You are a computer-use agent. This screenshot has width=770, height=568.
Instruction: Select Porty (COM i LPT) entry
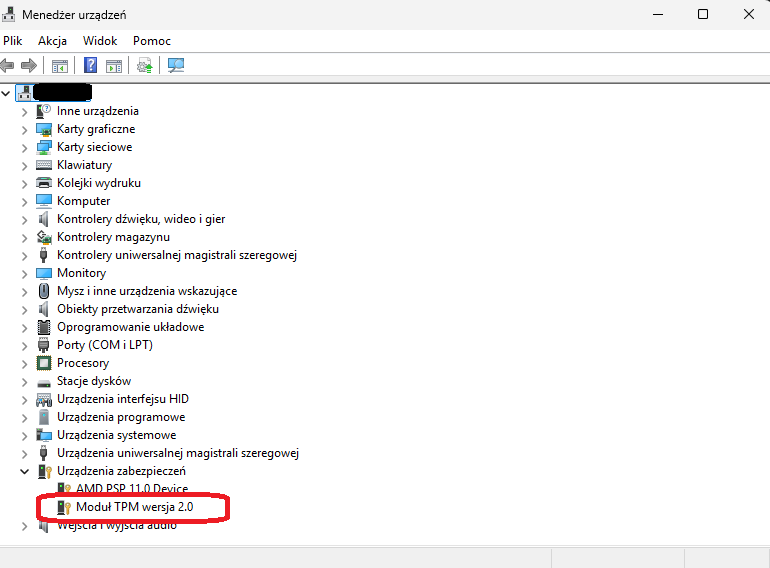[x=104, y=345]
